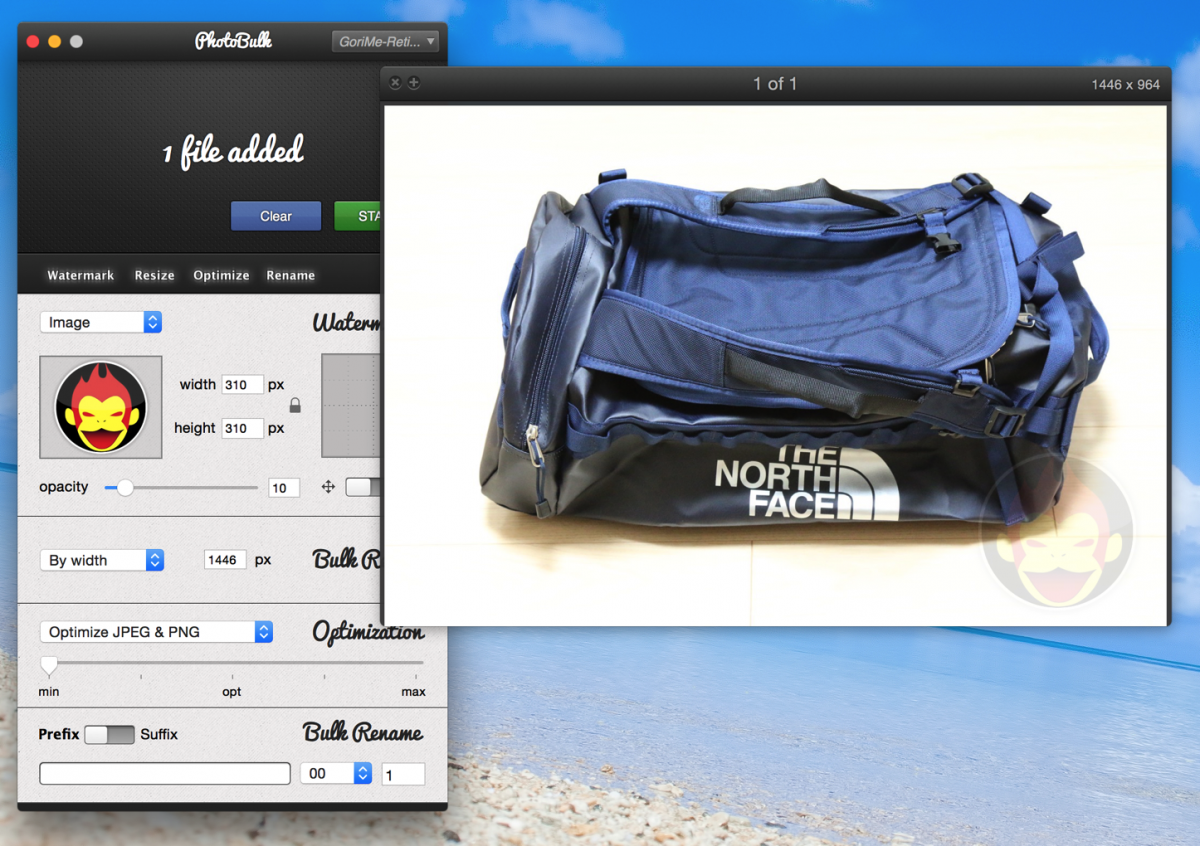
Task: Click the add (+) icon in preview window
Action: pos(413,83)
